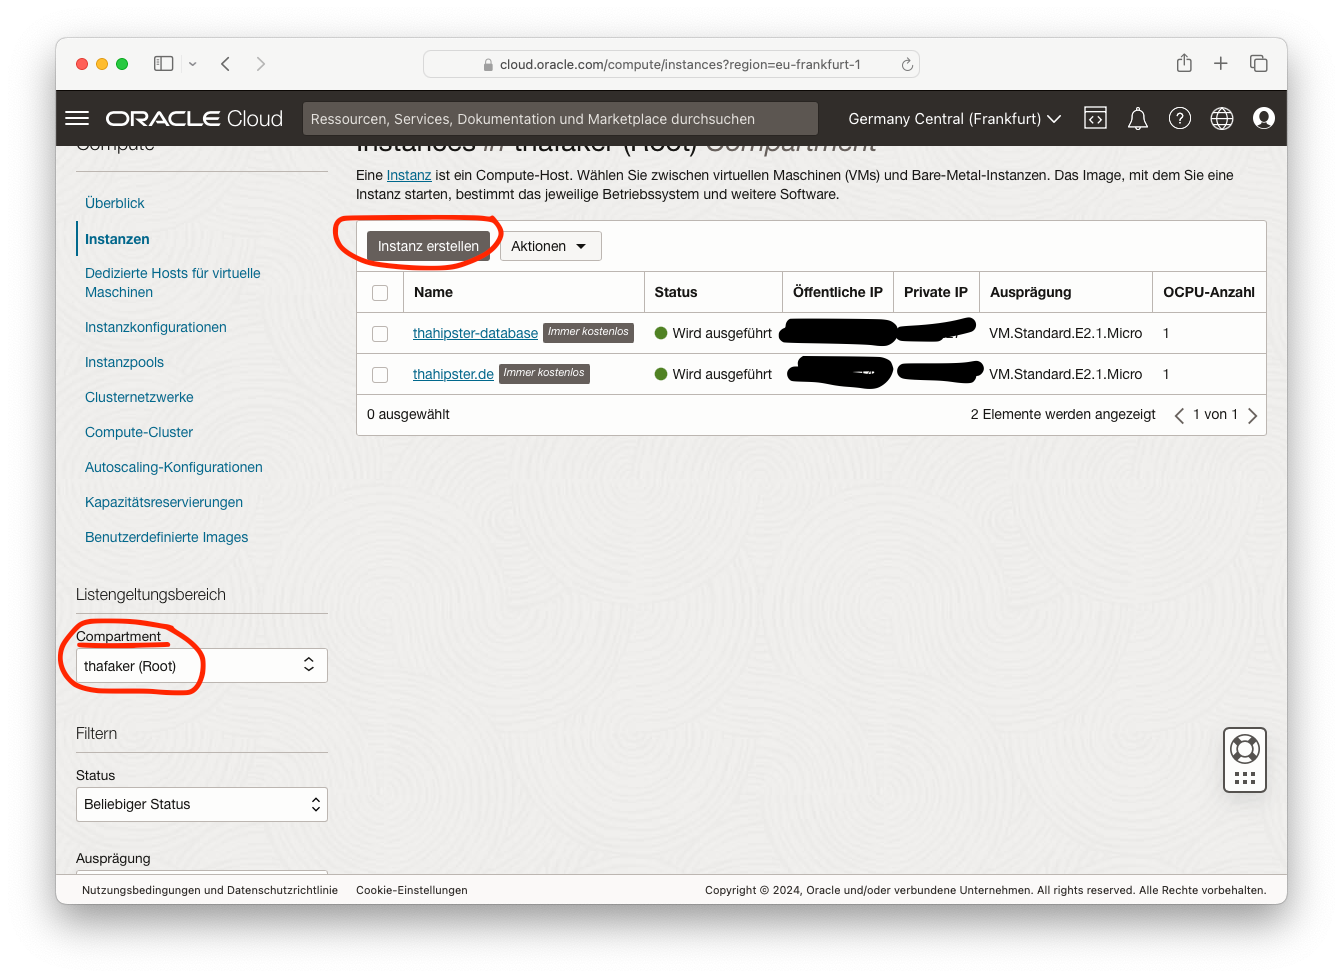Click the next page pagination arrow
1343x978 pixels.
[1253, 415]
